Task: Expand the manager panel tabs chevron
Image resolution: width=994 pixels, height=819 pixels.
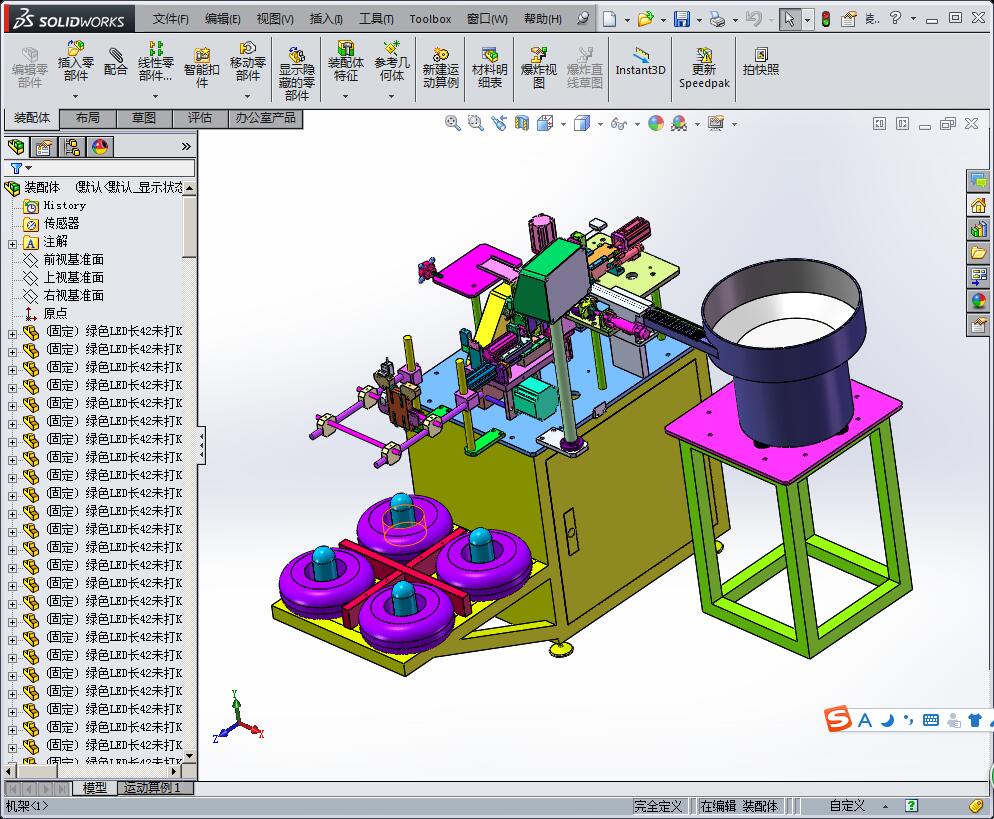Action: (186, 146)
